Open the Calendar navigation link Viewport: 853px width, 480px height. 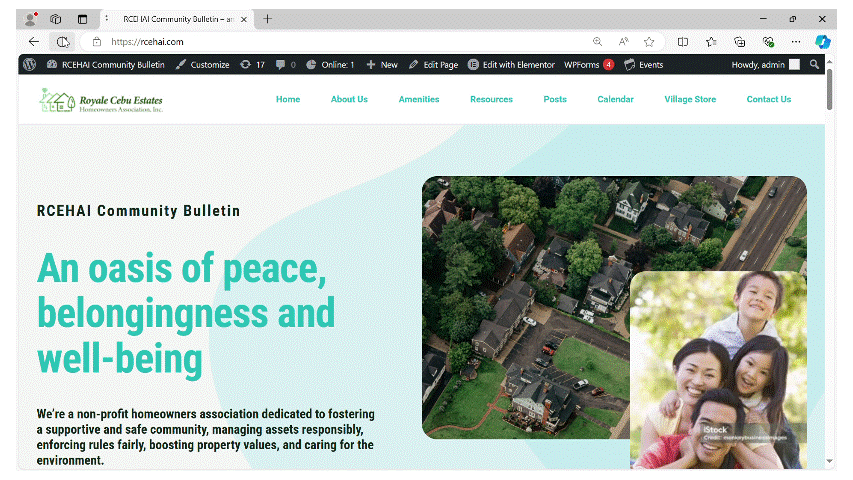pos(615,100)
